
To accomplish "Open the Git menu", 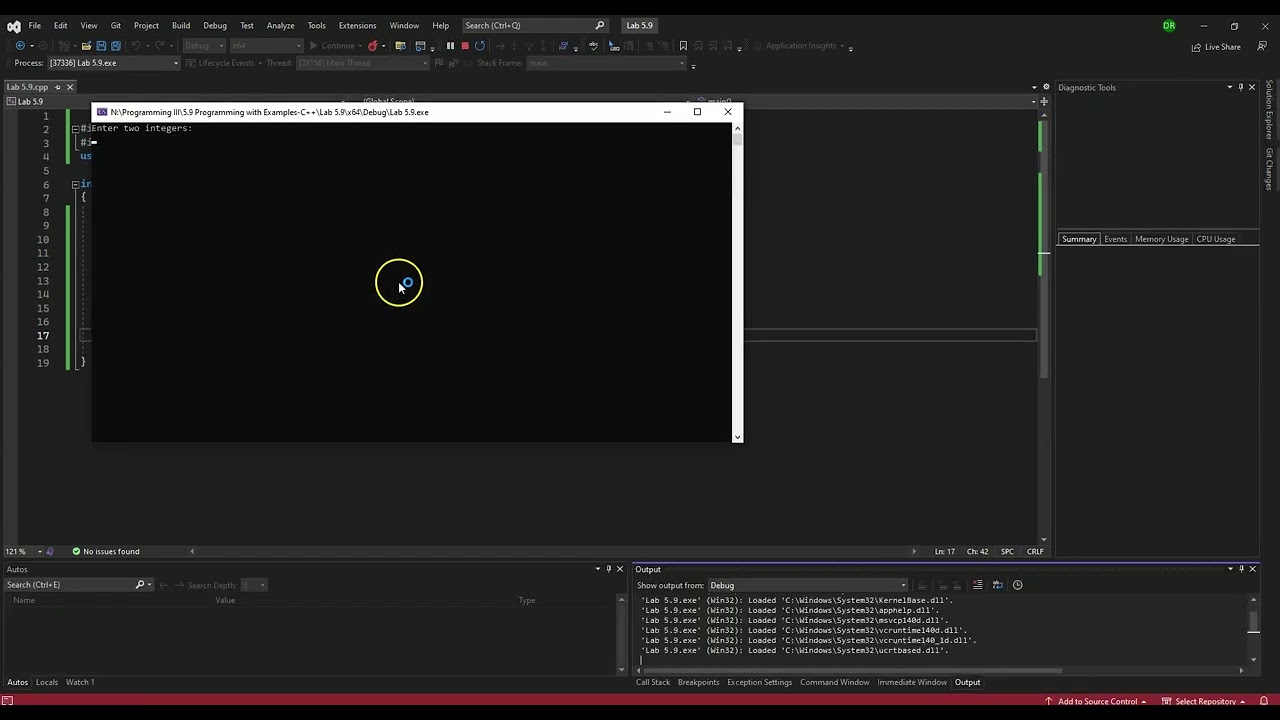I will point(116,26).
